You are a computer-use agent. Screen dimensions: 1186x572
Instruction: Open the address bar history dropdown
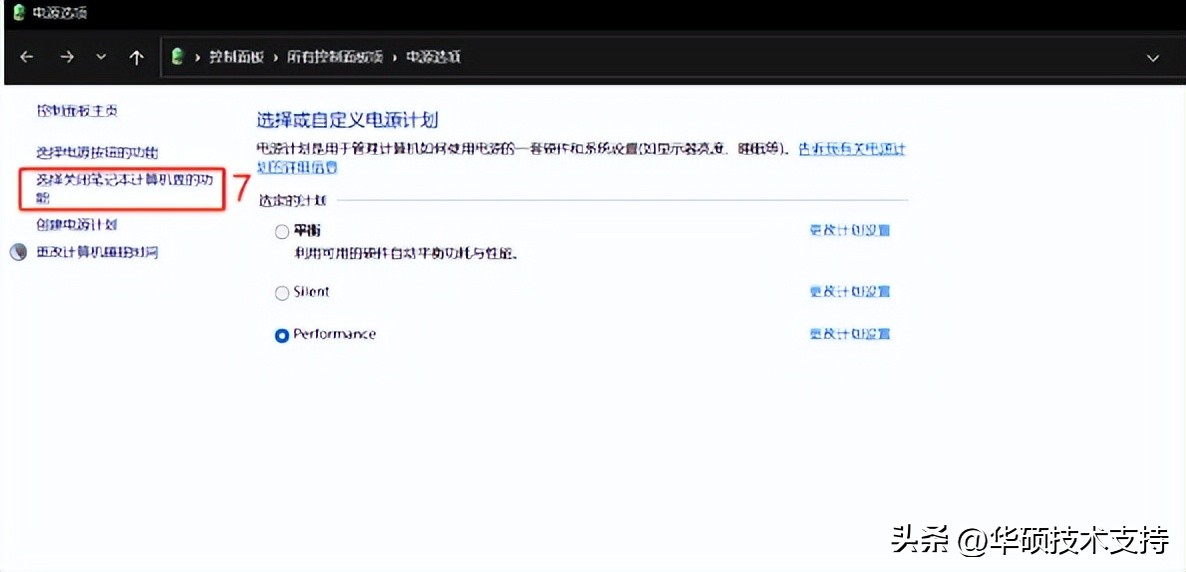[x=1153, y=58]
